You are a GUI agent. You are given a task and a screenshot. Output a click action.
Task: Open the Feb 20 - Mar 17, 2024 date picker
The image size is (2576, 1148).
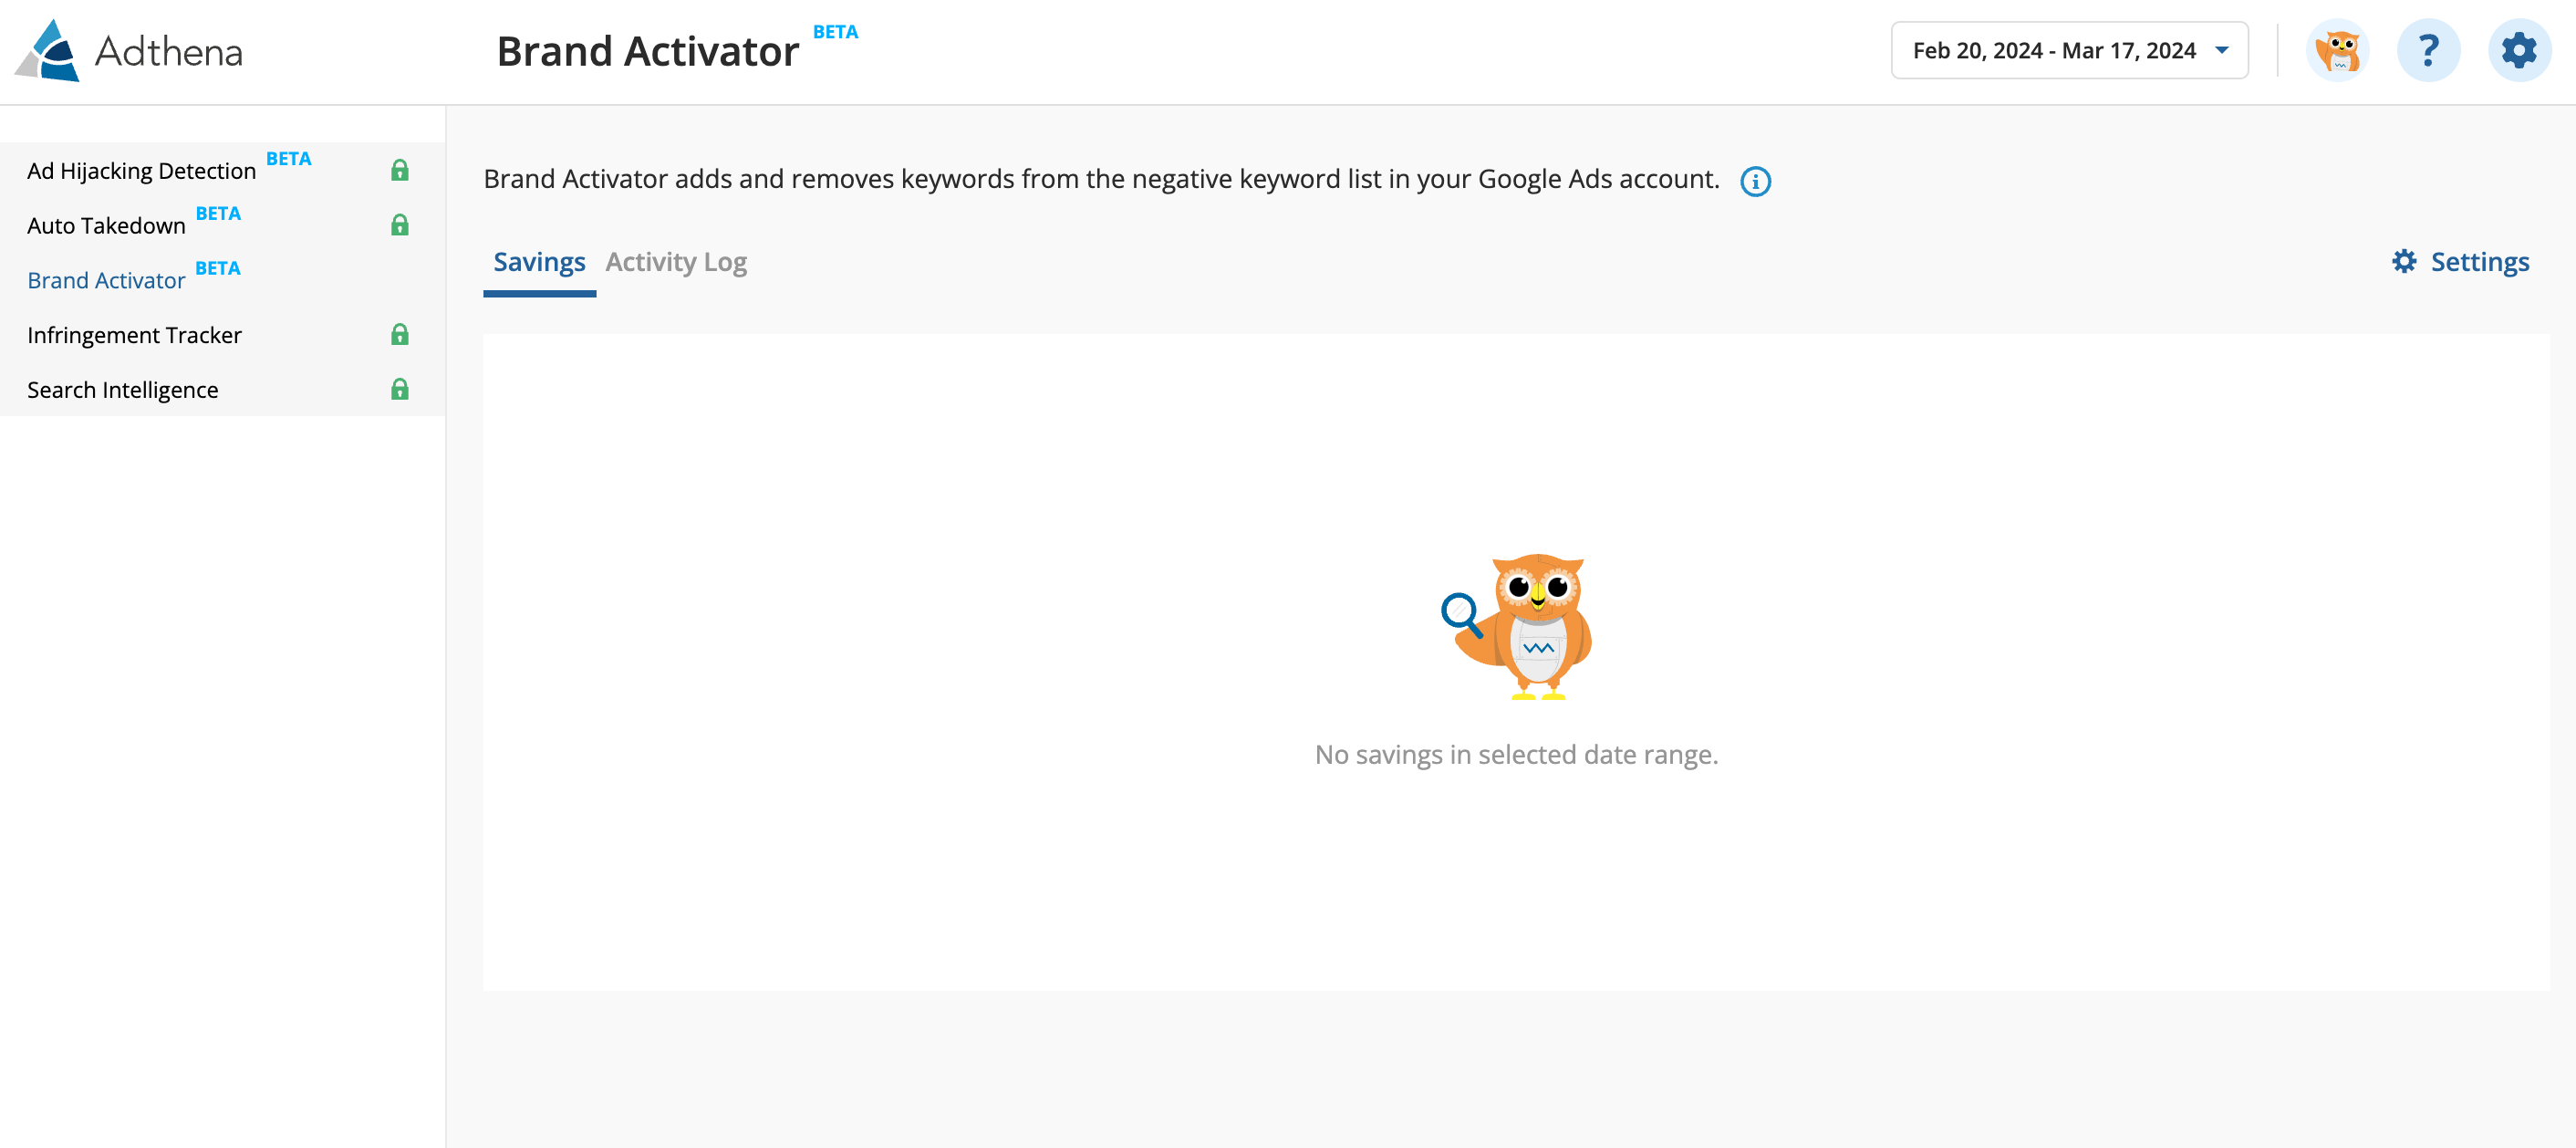point(2069,50)
